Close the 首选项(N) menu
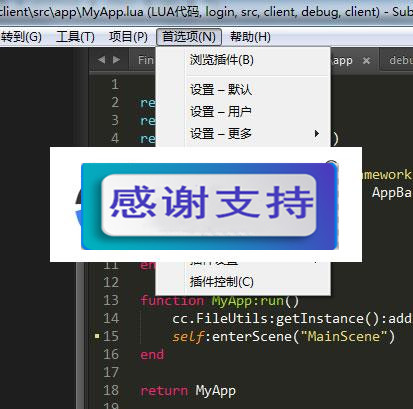This screenshot has width=413, height=409. 189,37
